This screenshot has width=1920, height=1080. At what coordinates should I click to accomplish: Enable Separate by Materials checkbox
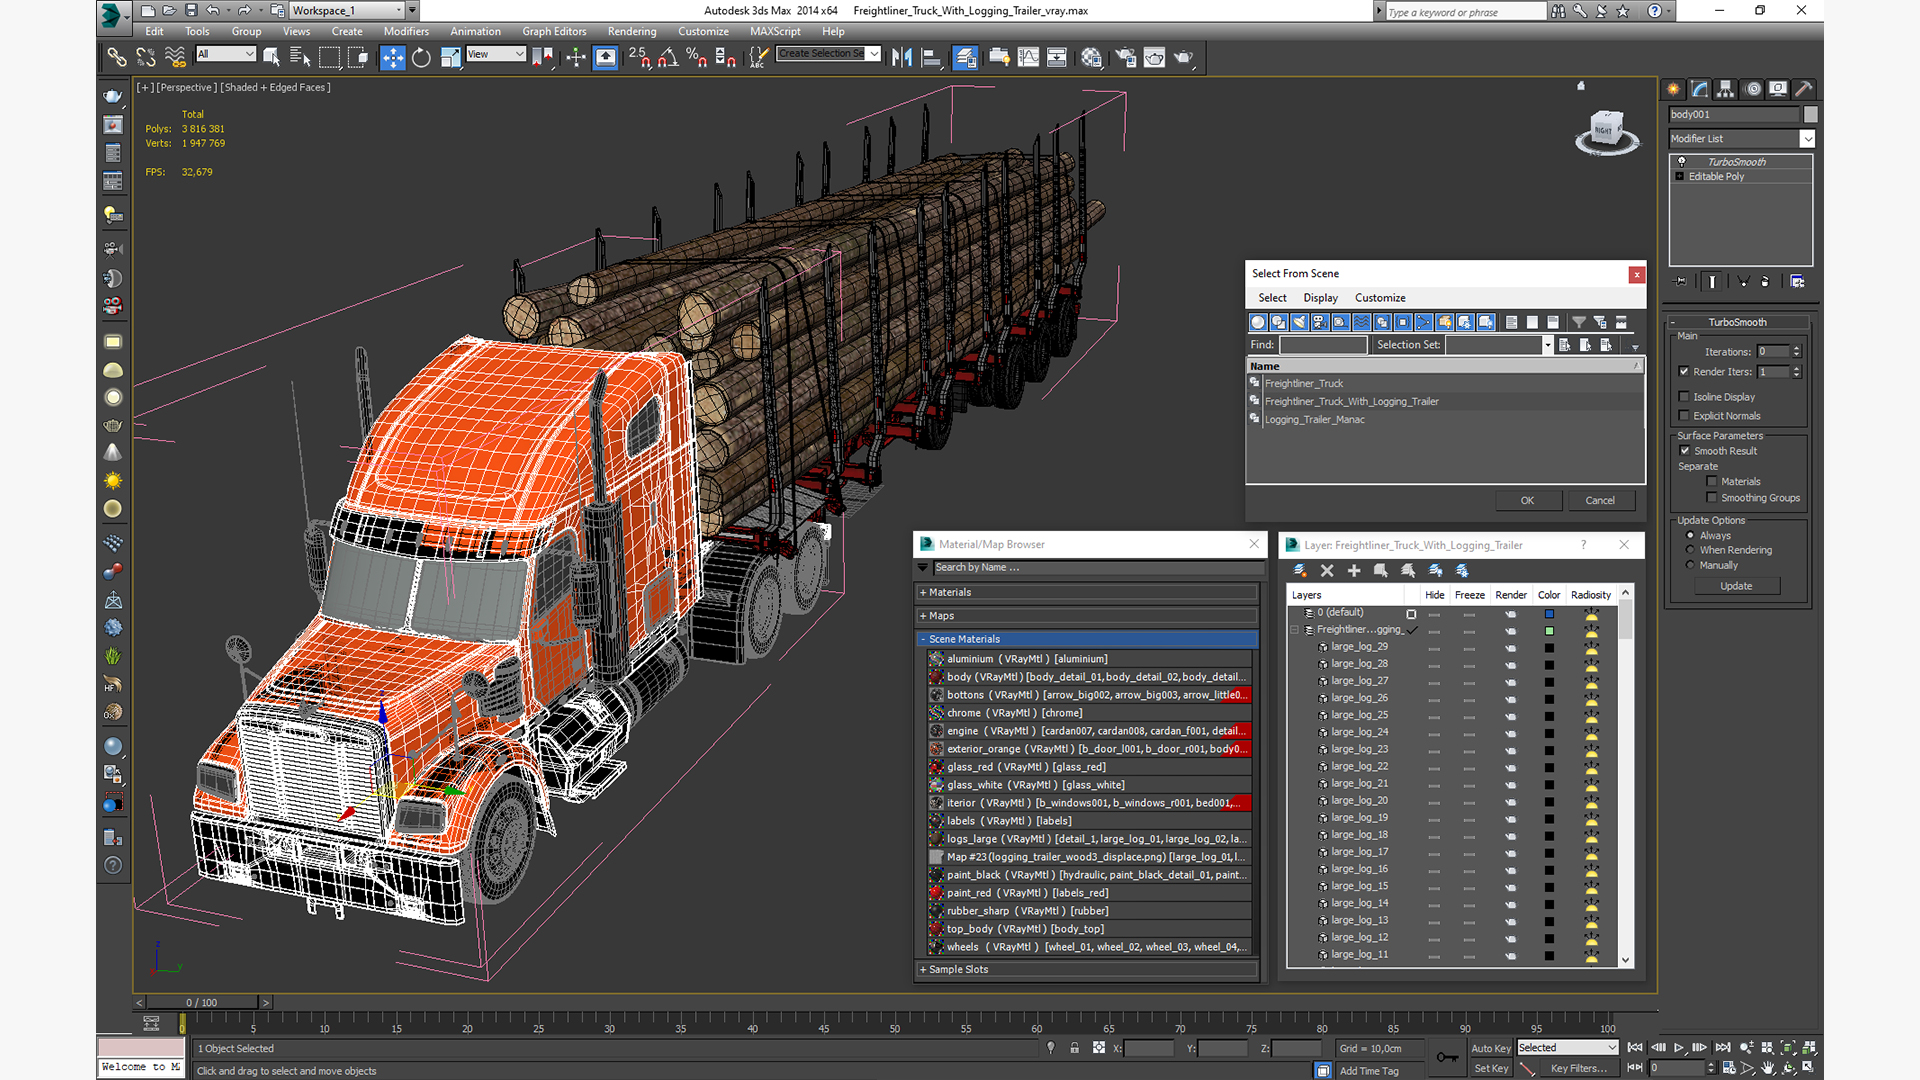coord(1712,482)
